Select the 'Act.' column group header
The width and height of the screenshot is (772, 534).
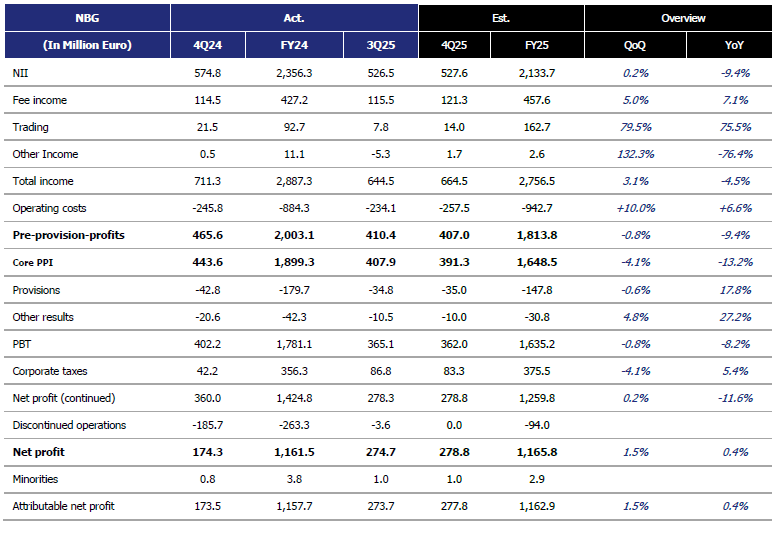[294, 18]
